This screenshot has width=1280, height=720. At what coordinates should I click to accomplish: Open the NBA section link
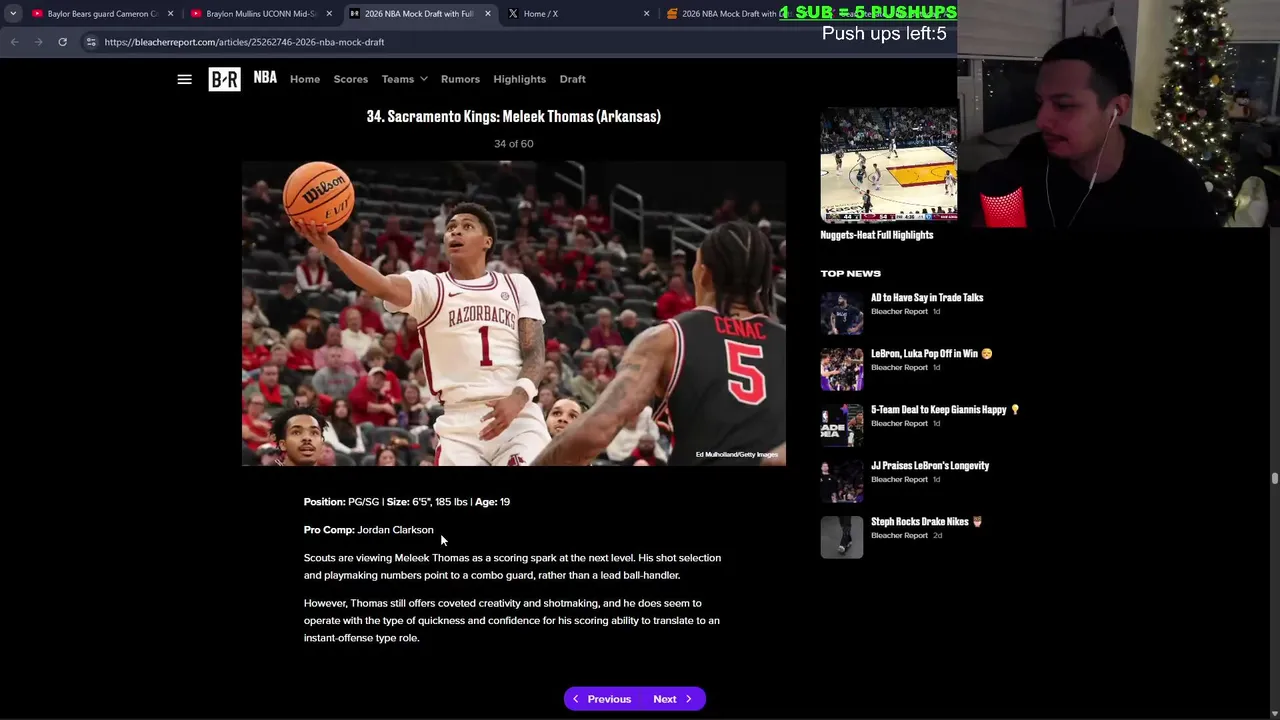pyautogui.click(x=265, y=77)
